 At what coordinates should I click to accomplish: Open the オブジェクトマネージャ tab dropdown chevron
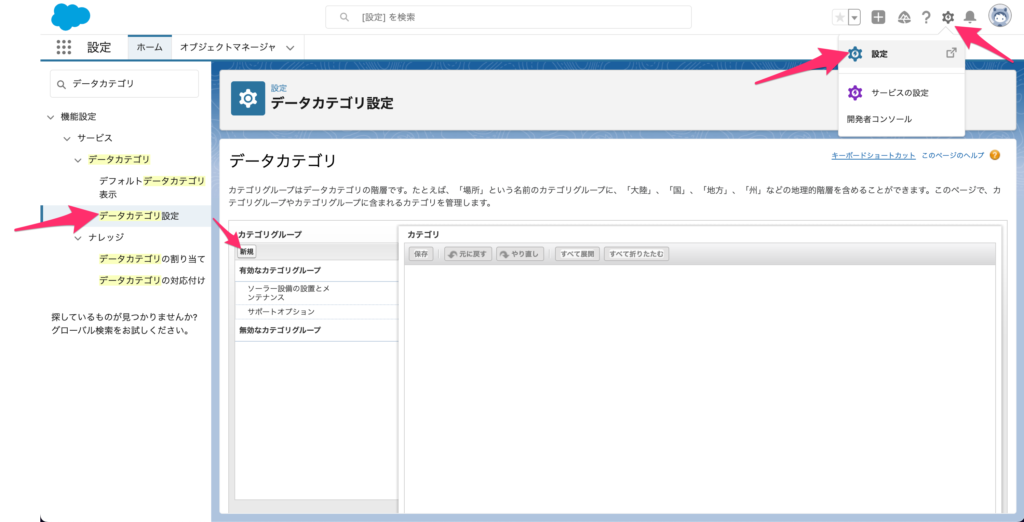pyautogui.click(x=290, y=48)
